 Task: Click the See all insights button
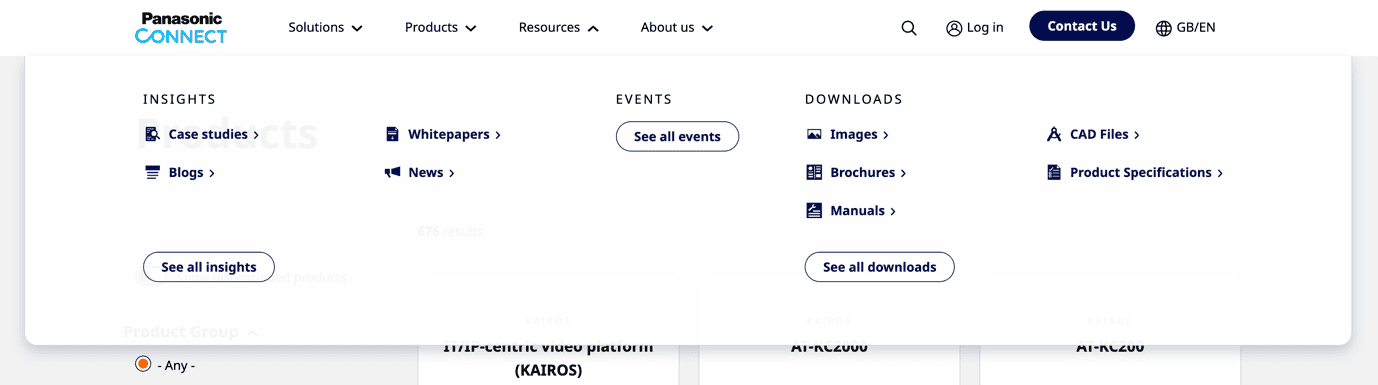coord(209,267)
